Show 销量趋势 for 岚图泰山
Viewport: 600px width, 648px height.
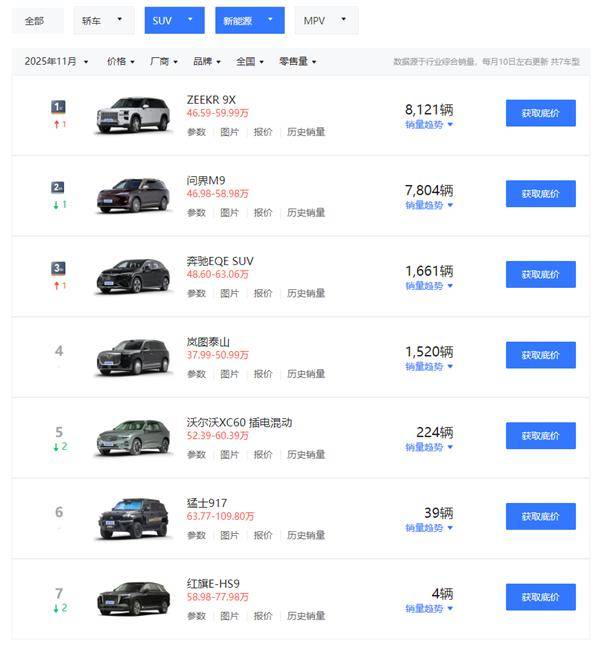(429, 367)
